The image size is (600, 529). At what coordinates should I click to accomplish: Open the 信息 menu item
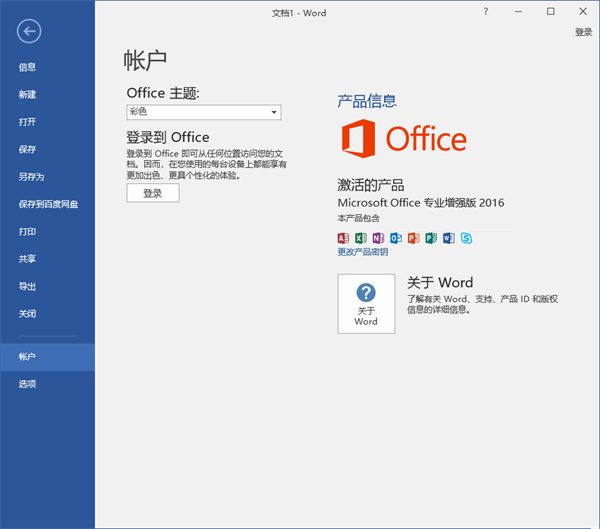(x=27, y=67)
